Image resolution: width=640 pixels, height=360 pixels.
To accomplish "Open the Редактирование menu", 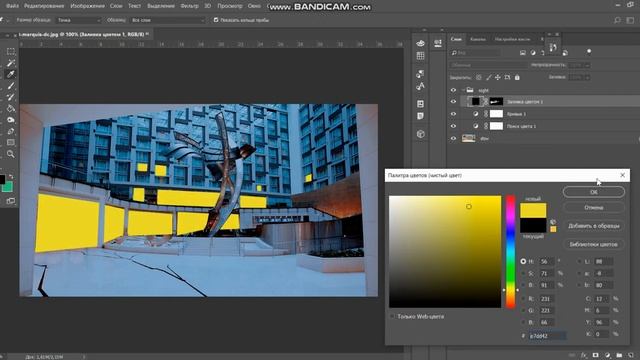I will [44, 6].
